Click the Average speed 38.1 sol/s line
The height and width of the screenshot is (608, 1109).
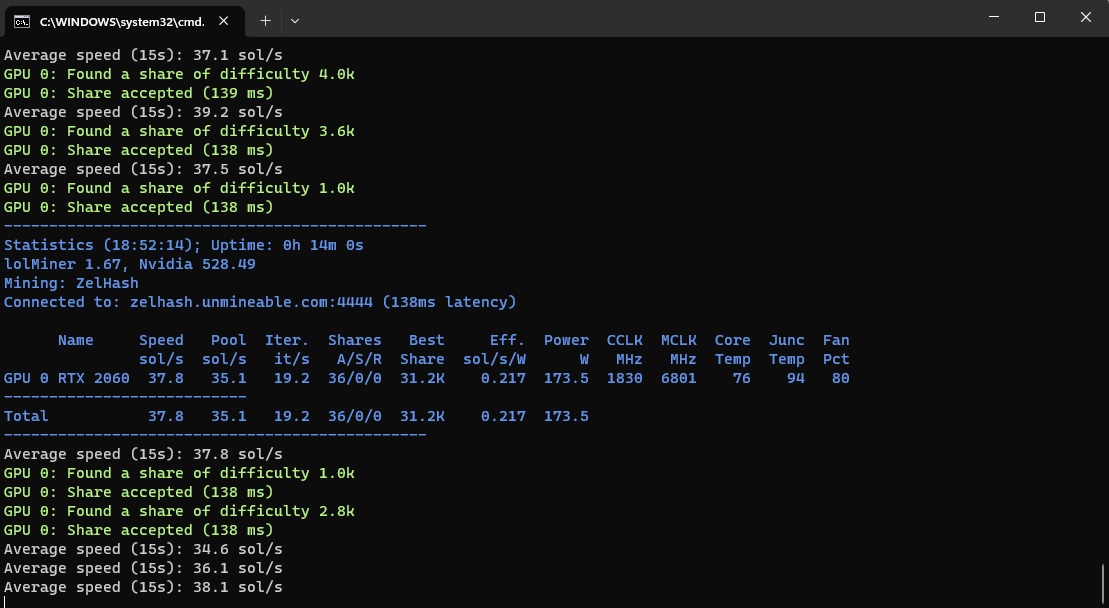(x=143, y=587)
